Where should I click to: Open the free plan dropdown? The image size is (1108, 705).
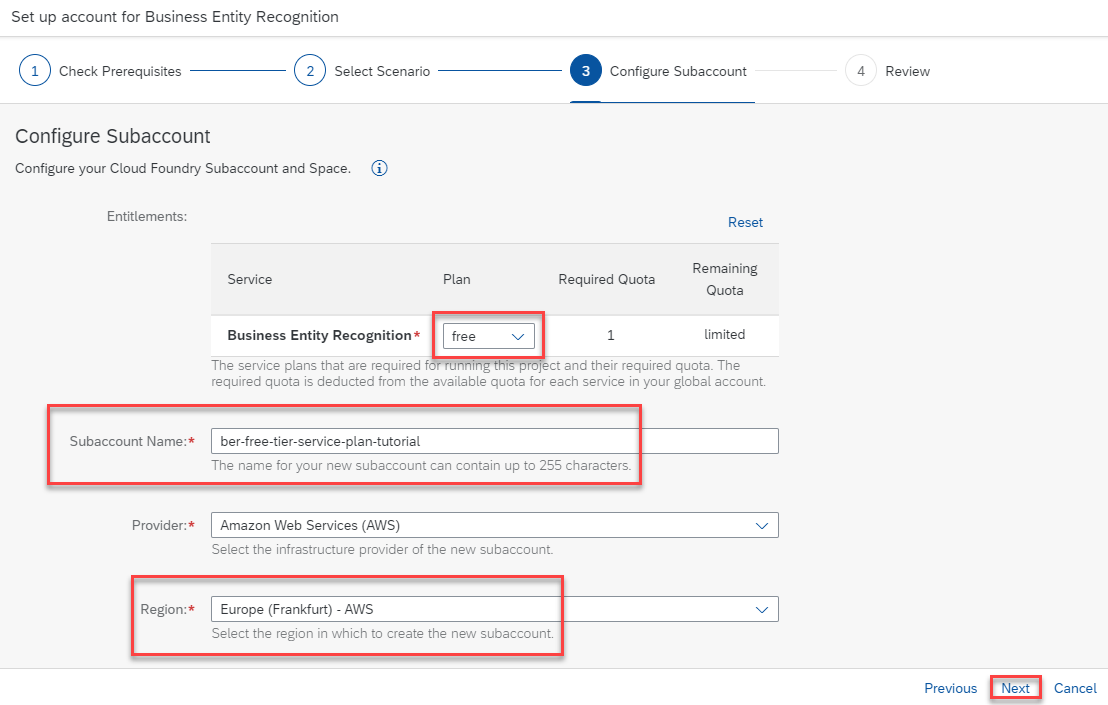coord(489,336)
